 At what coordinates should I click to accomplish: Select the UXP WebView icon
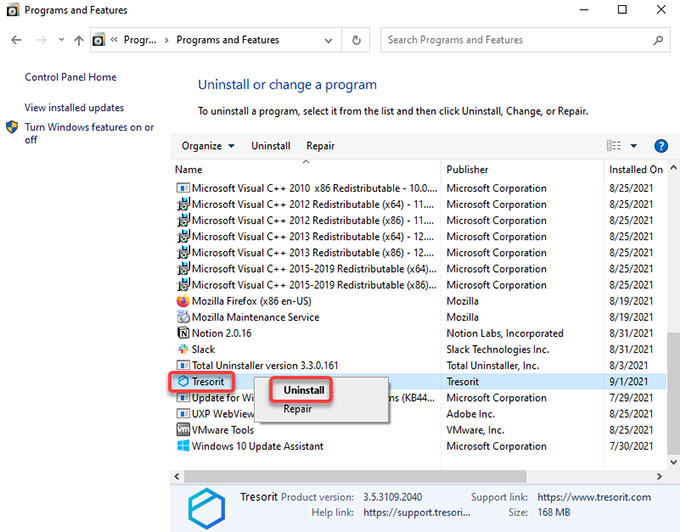click(183, 414)
